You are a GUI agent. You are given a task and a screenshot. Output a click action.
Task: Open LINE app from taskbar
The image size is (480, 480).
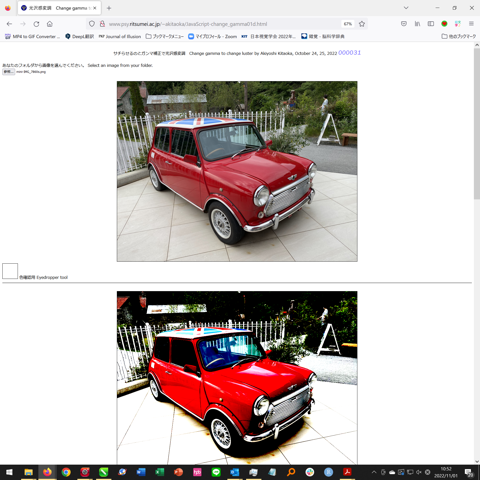(x=216, y=472)
